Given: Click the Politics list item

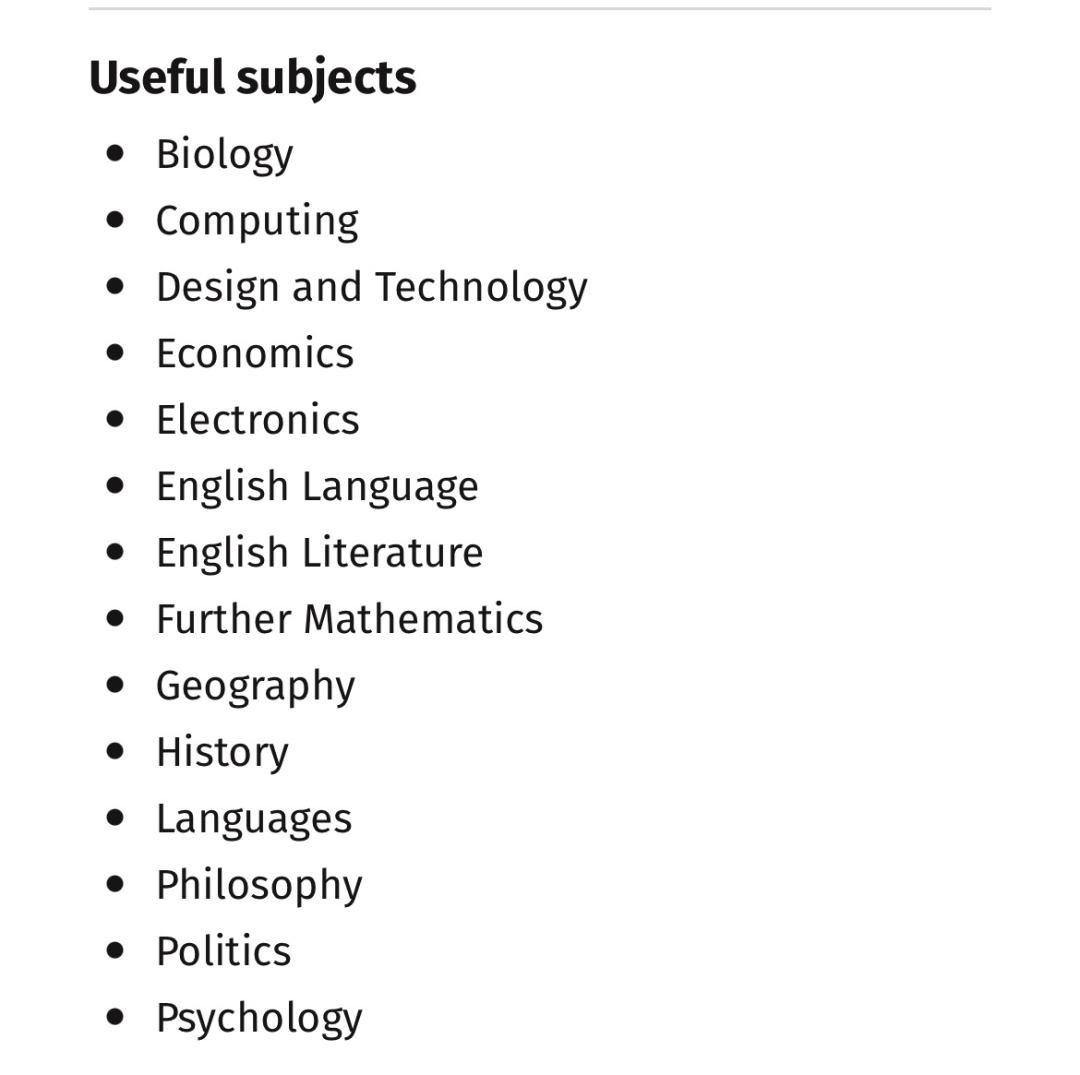Looking at the screenshot, I should tap(224, 951).
